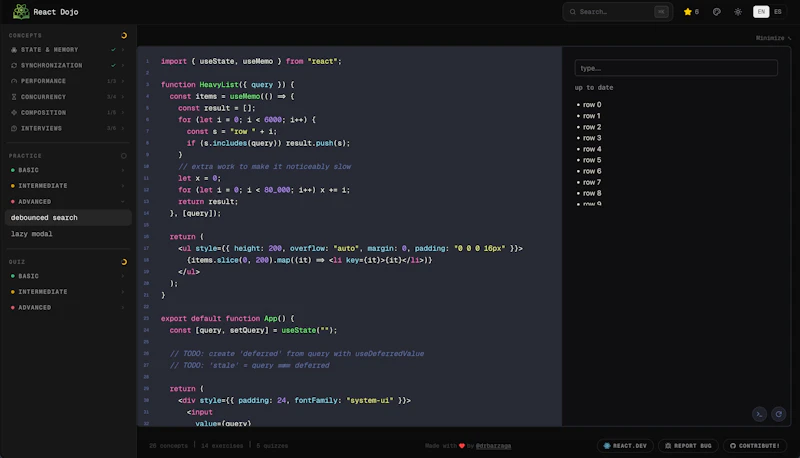This screenshot has width=800, height=458.
Task: Open the Interviews concept
Action: point(67,129)
